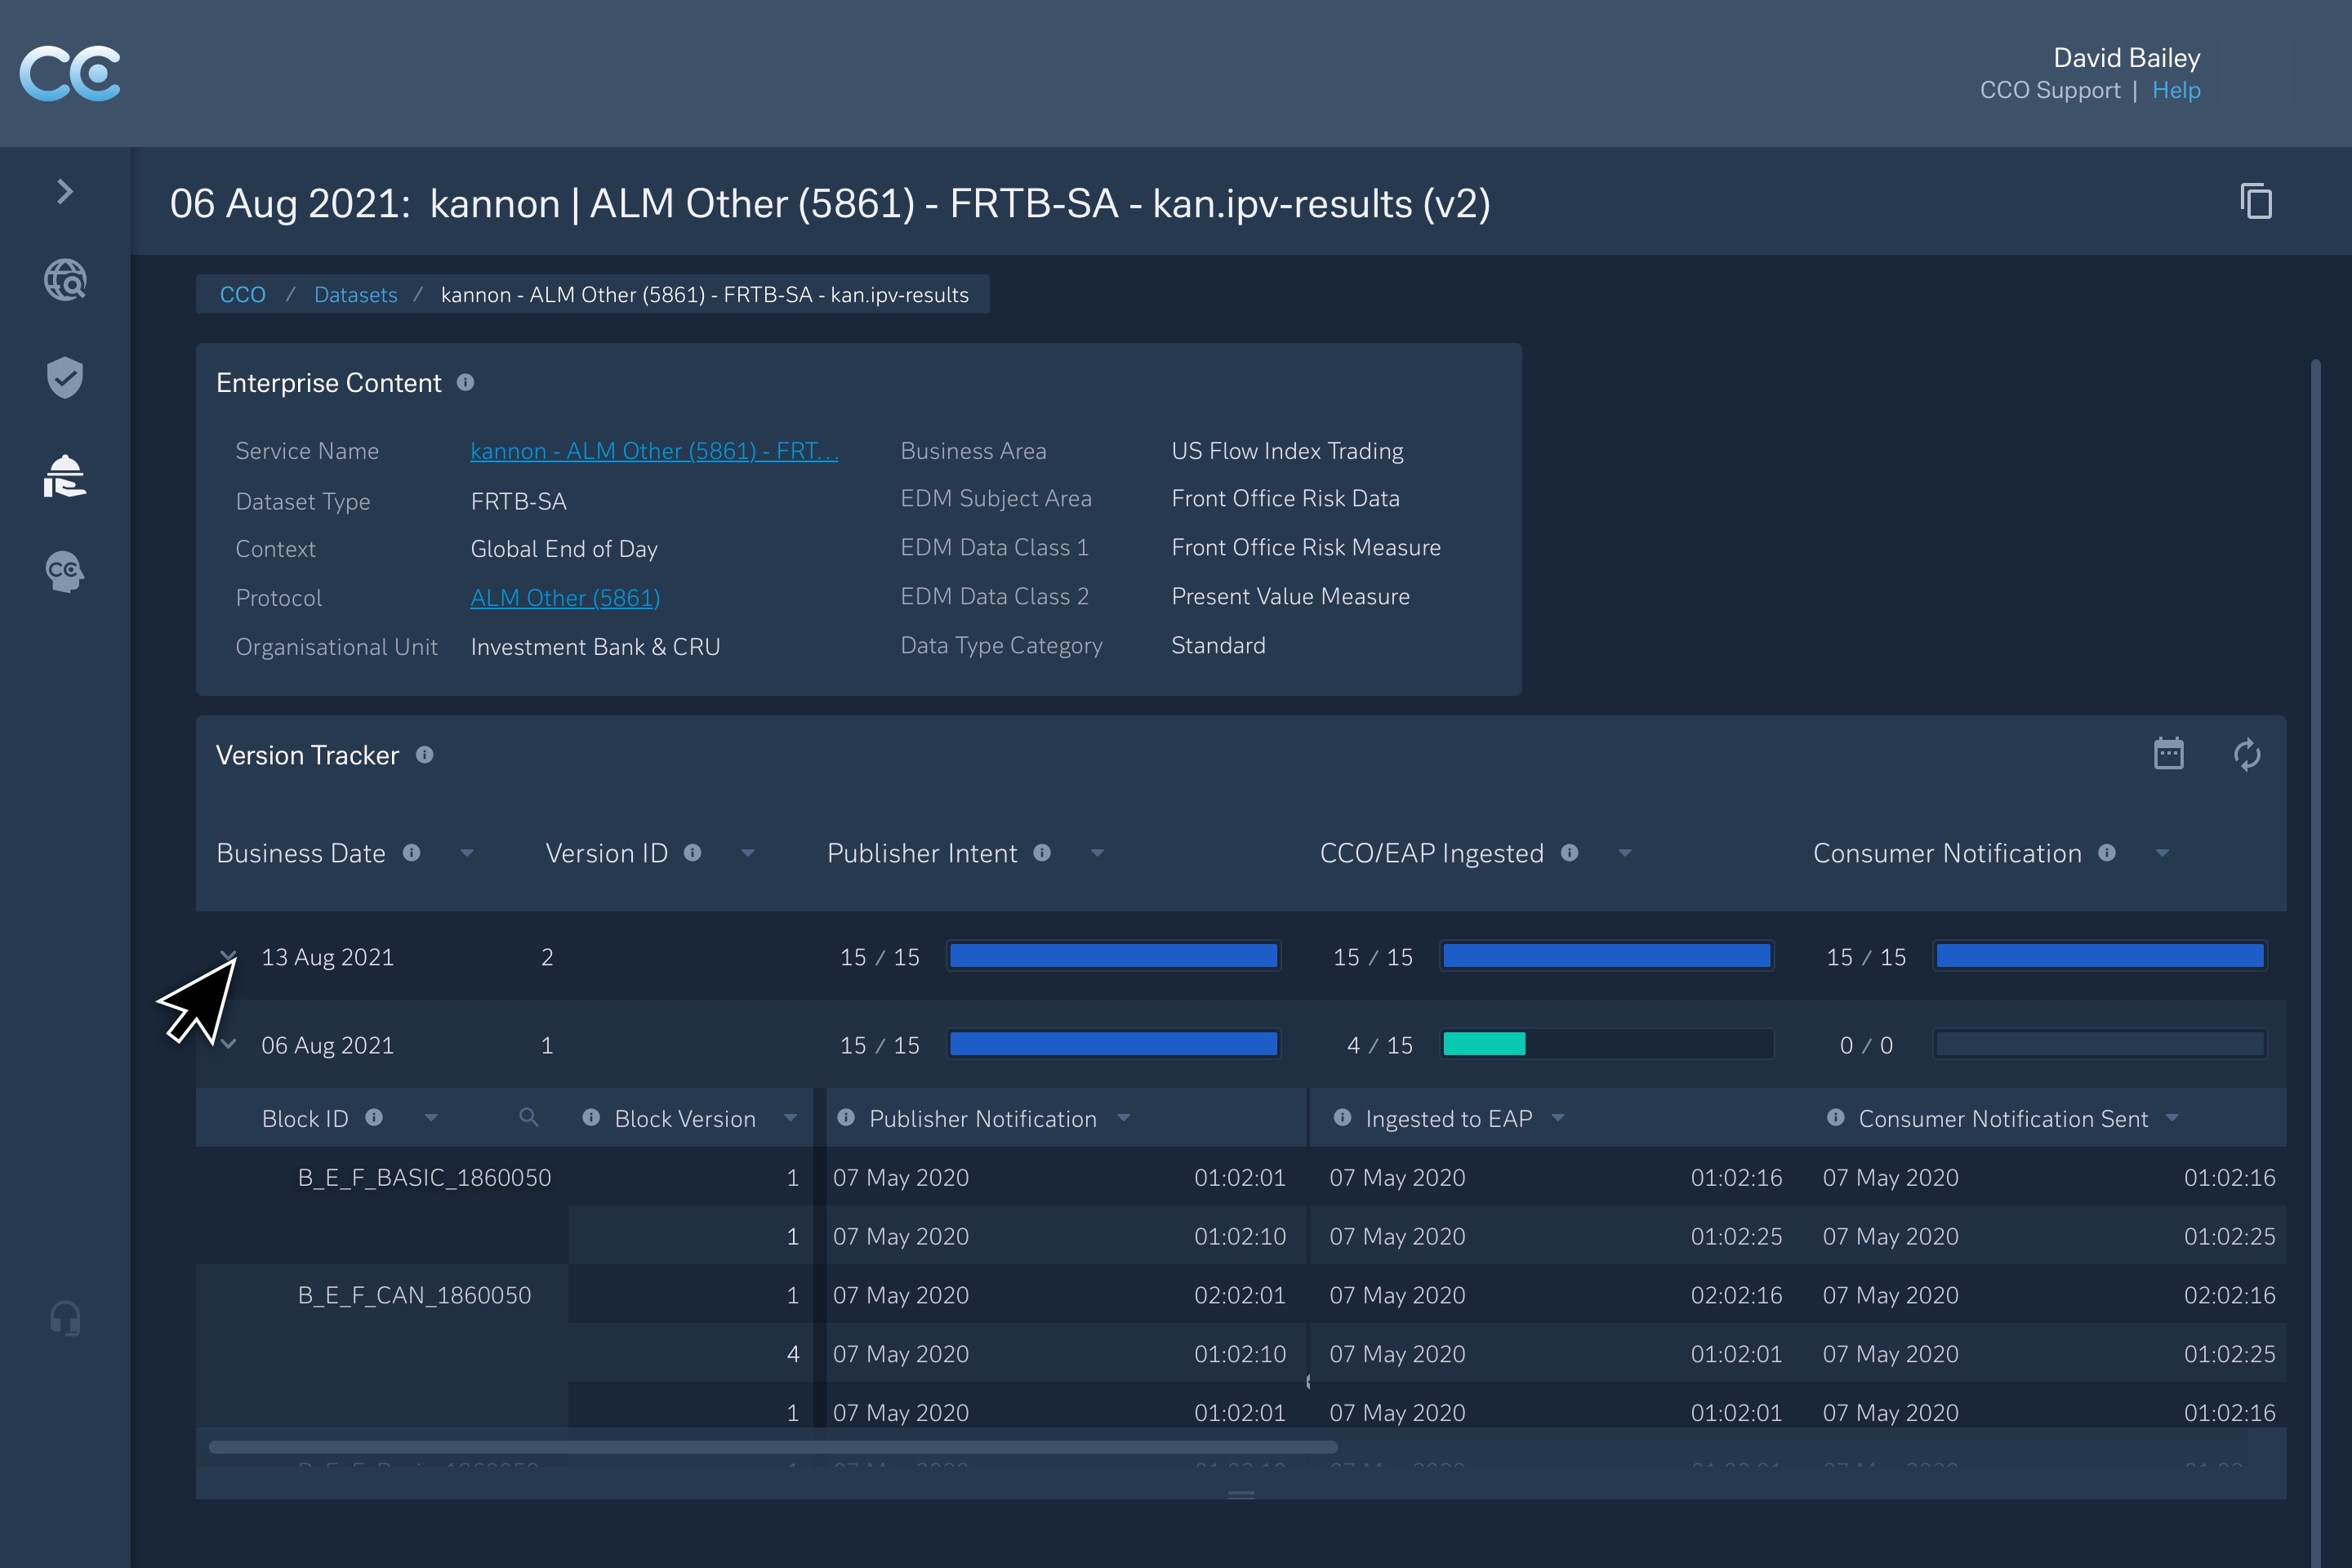The height and width of the screenshot is (1568, 2352).
Task: Open the Publisher Intent column dropdown
Action: coord(1097,853)
